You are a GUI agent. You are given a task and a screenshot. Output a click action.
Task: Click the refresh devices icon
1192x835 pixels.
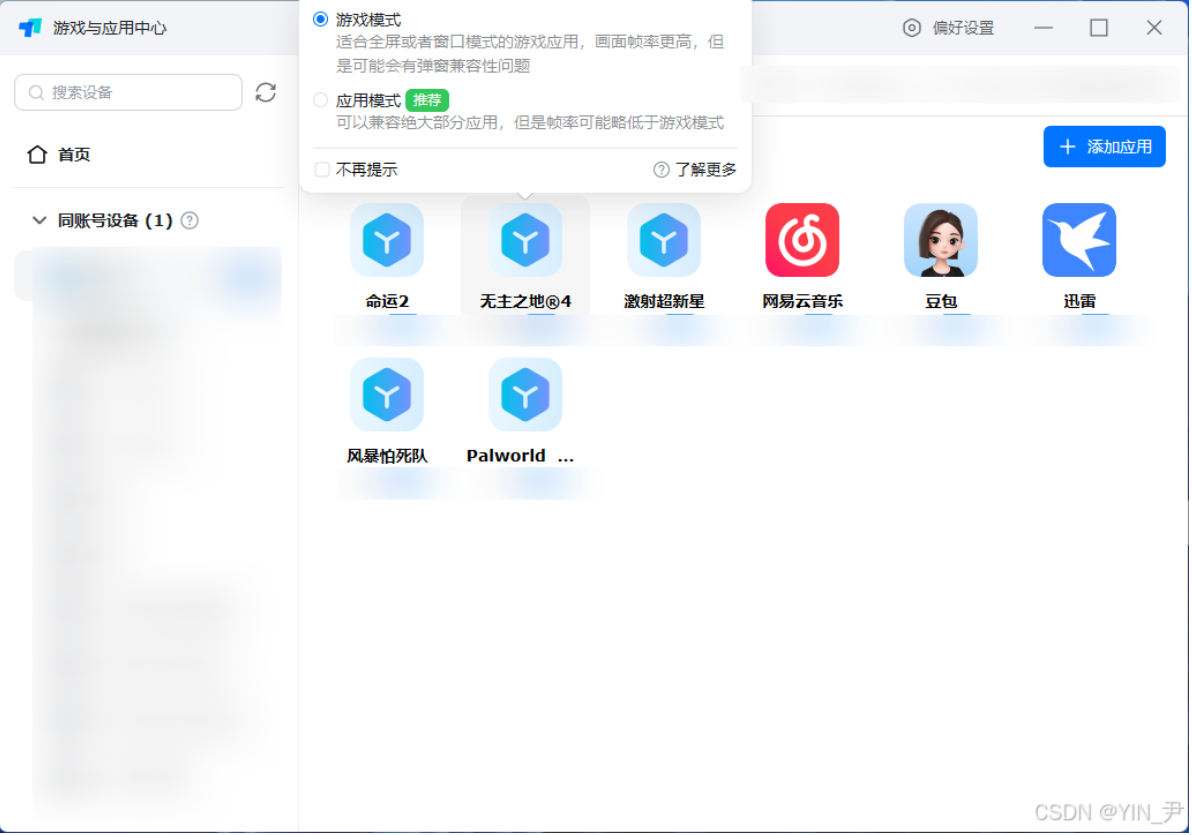coord(265,92)
